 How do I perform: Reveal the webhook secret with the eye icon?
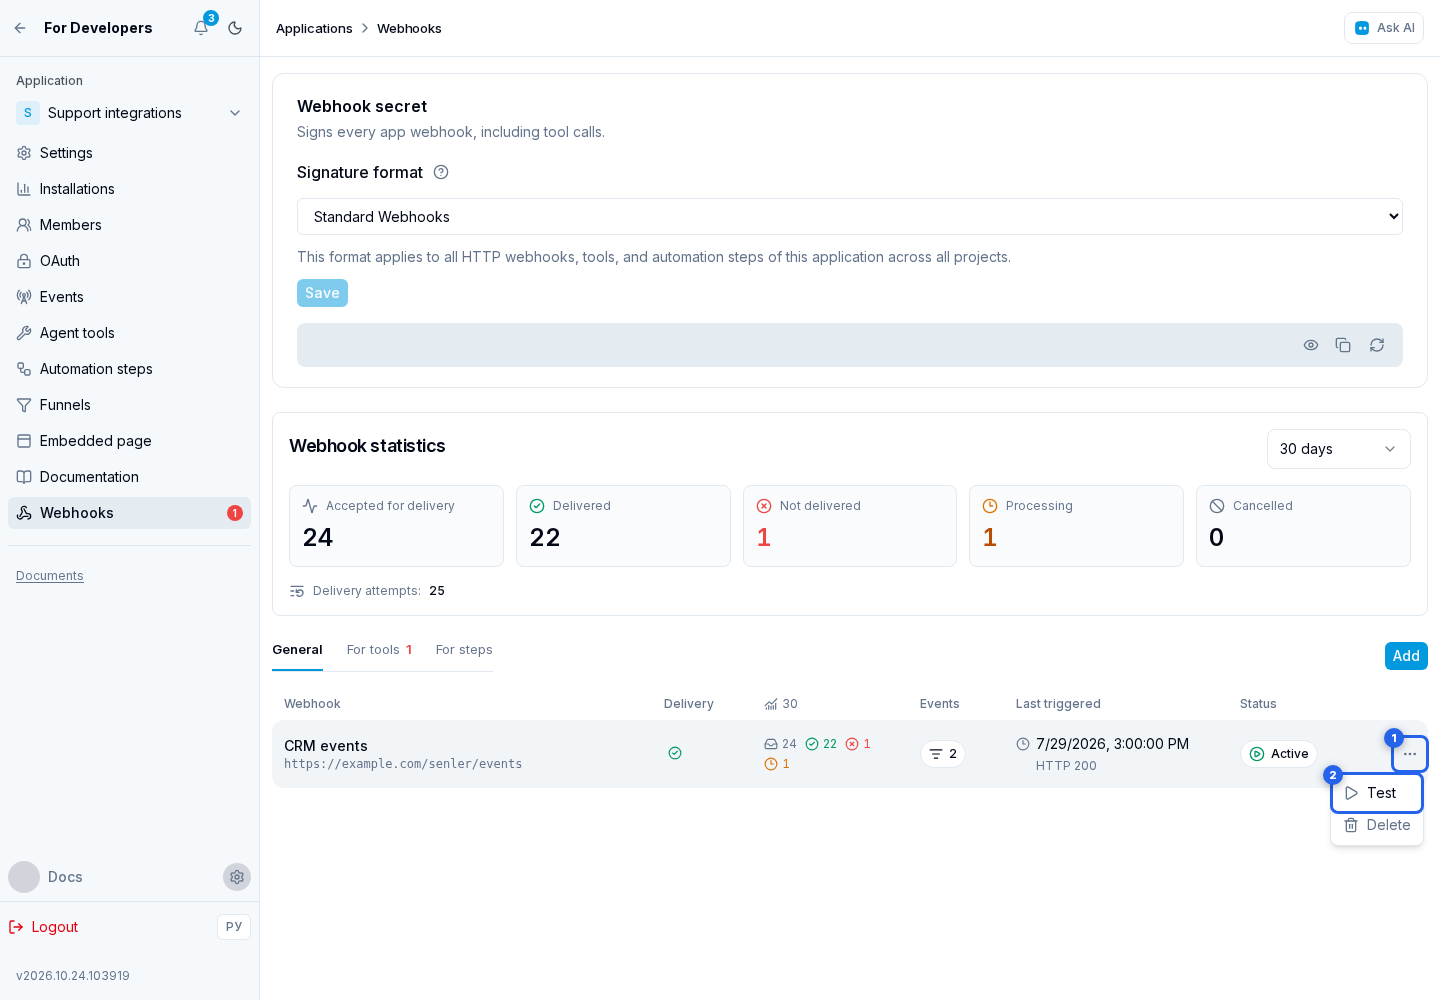pyautogui.click(x=1311, y=345)
